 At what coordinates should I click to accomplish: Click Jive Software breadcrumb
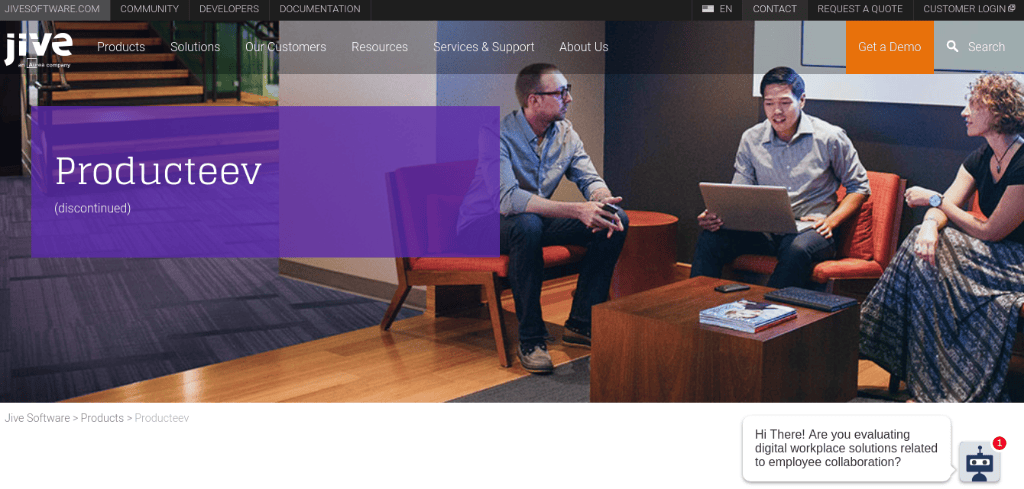coord(37,418)
